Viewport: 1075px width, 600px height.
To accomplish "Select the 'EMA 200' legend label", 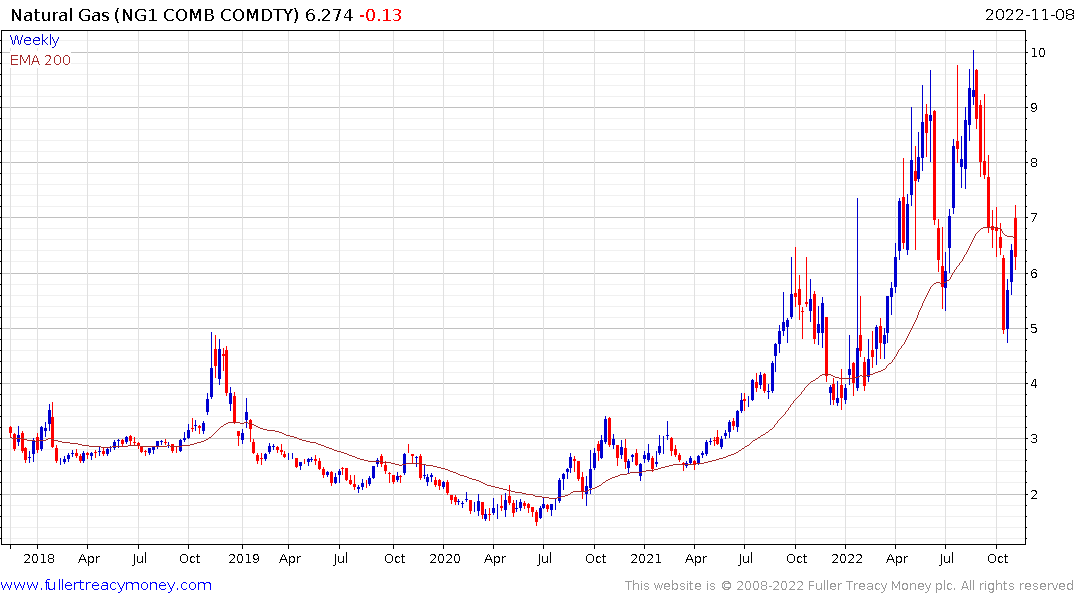I will point(40,60).
